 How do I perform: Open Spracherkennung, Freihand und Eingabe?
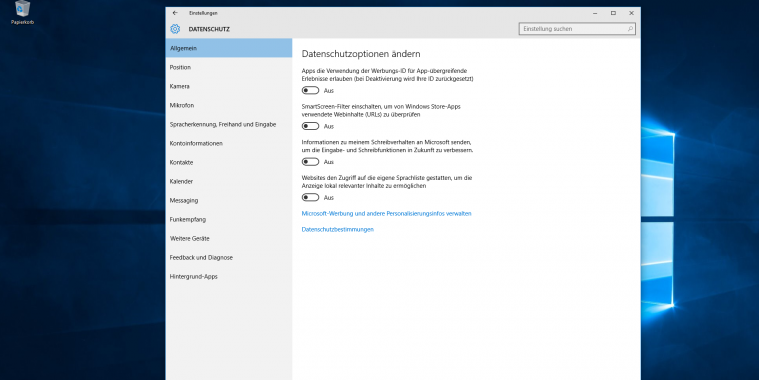[x=229, y=125]
